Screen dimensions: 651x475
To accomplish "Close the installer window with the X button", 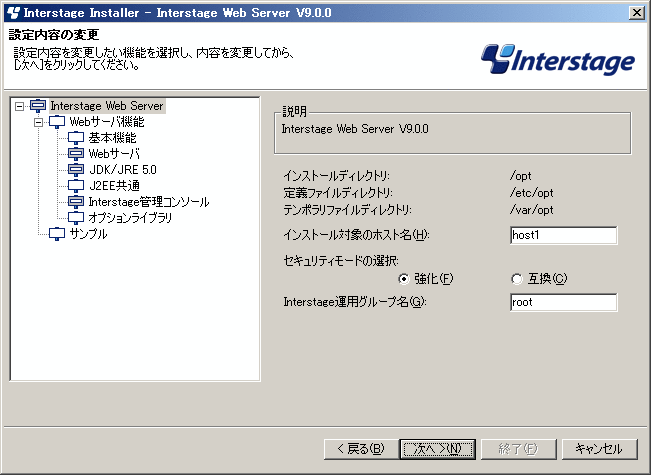I will (636, 13).
